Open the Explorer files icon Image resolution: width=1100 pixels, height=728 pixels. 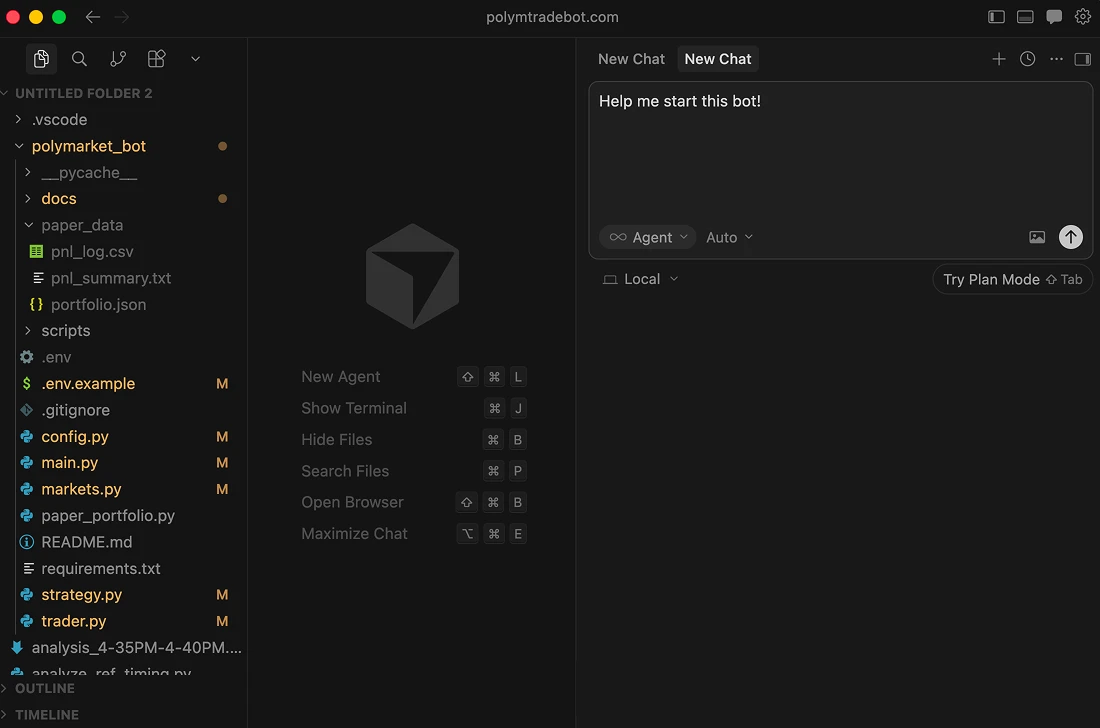[x=41, y=59]
